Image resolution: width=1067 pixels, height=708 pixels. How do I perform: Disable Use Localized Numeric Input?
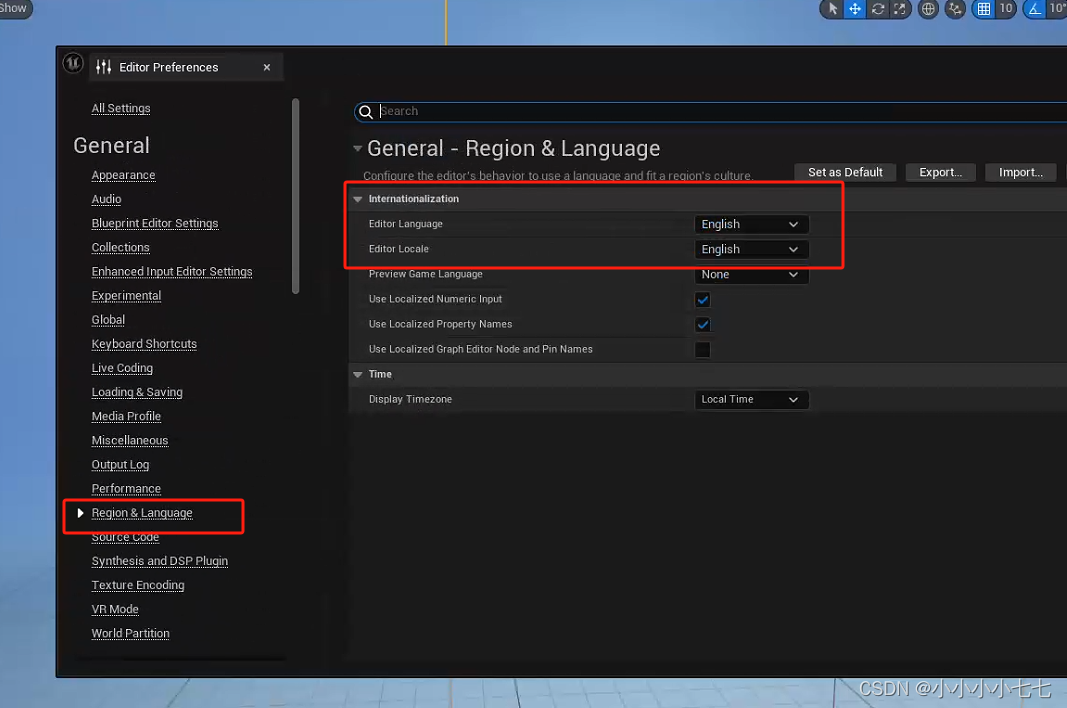703,299
